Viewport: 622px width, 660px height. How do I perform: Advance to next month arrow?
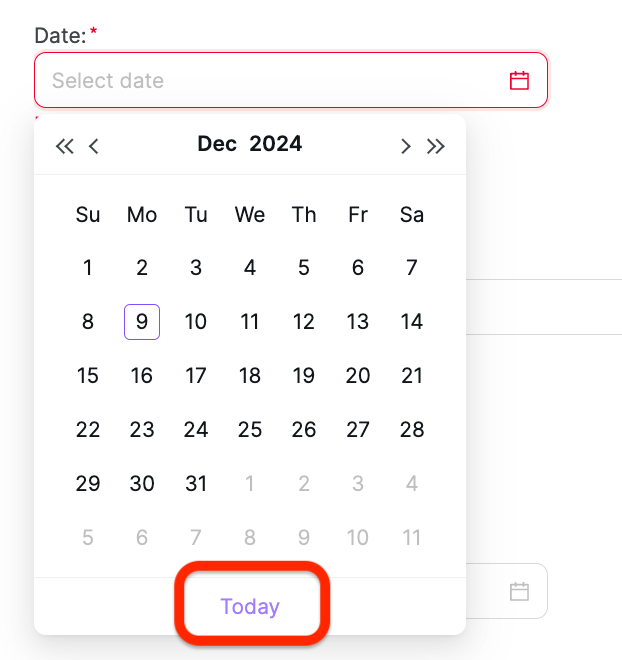pyautogui.click(x=405, y=146)
